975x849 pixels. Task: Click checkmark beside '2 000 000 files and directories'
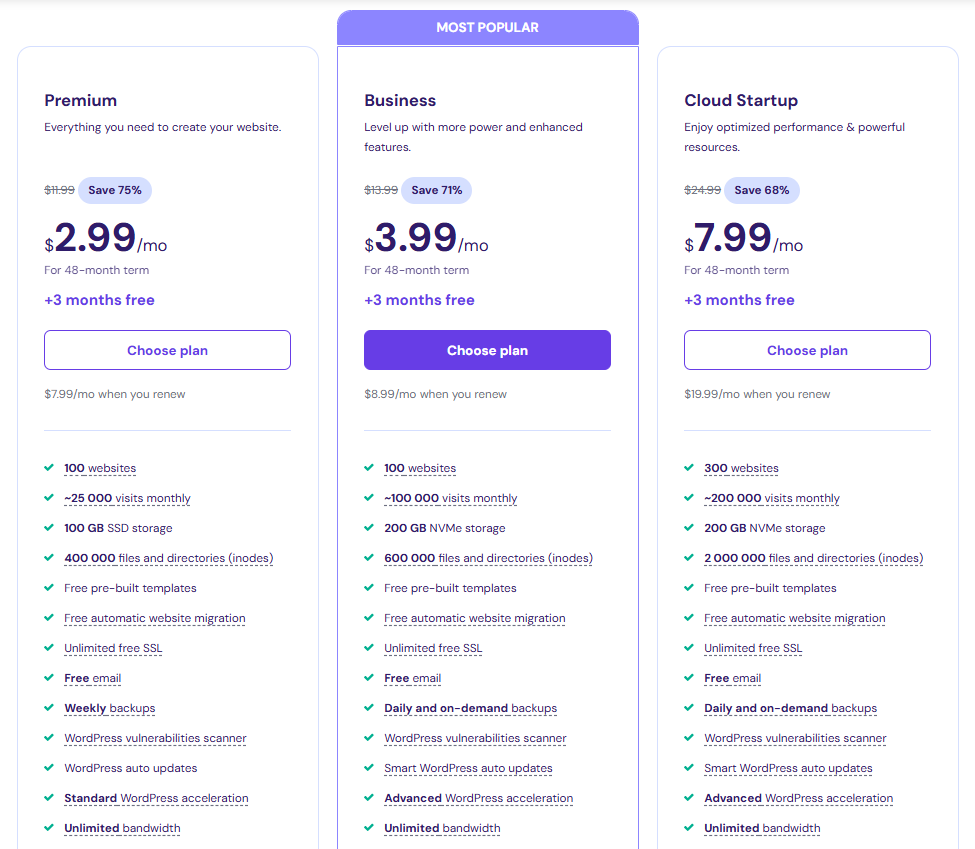[x=689, y=557]
